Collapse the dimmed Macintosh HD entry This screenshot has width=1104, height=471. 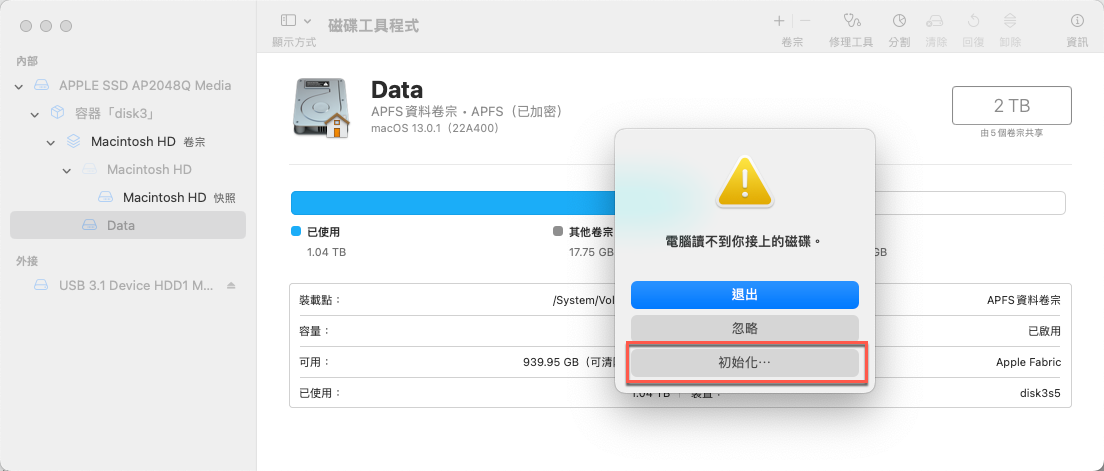(67, 170)
